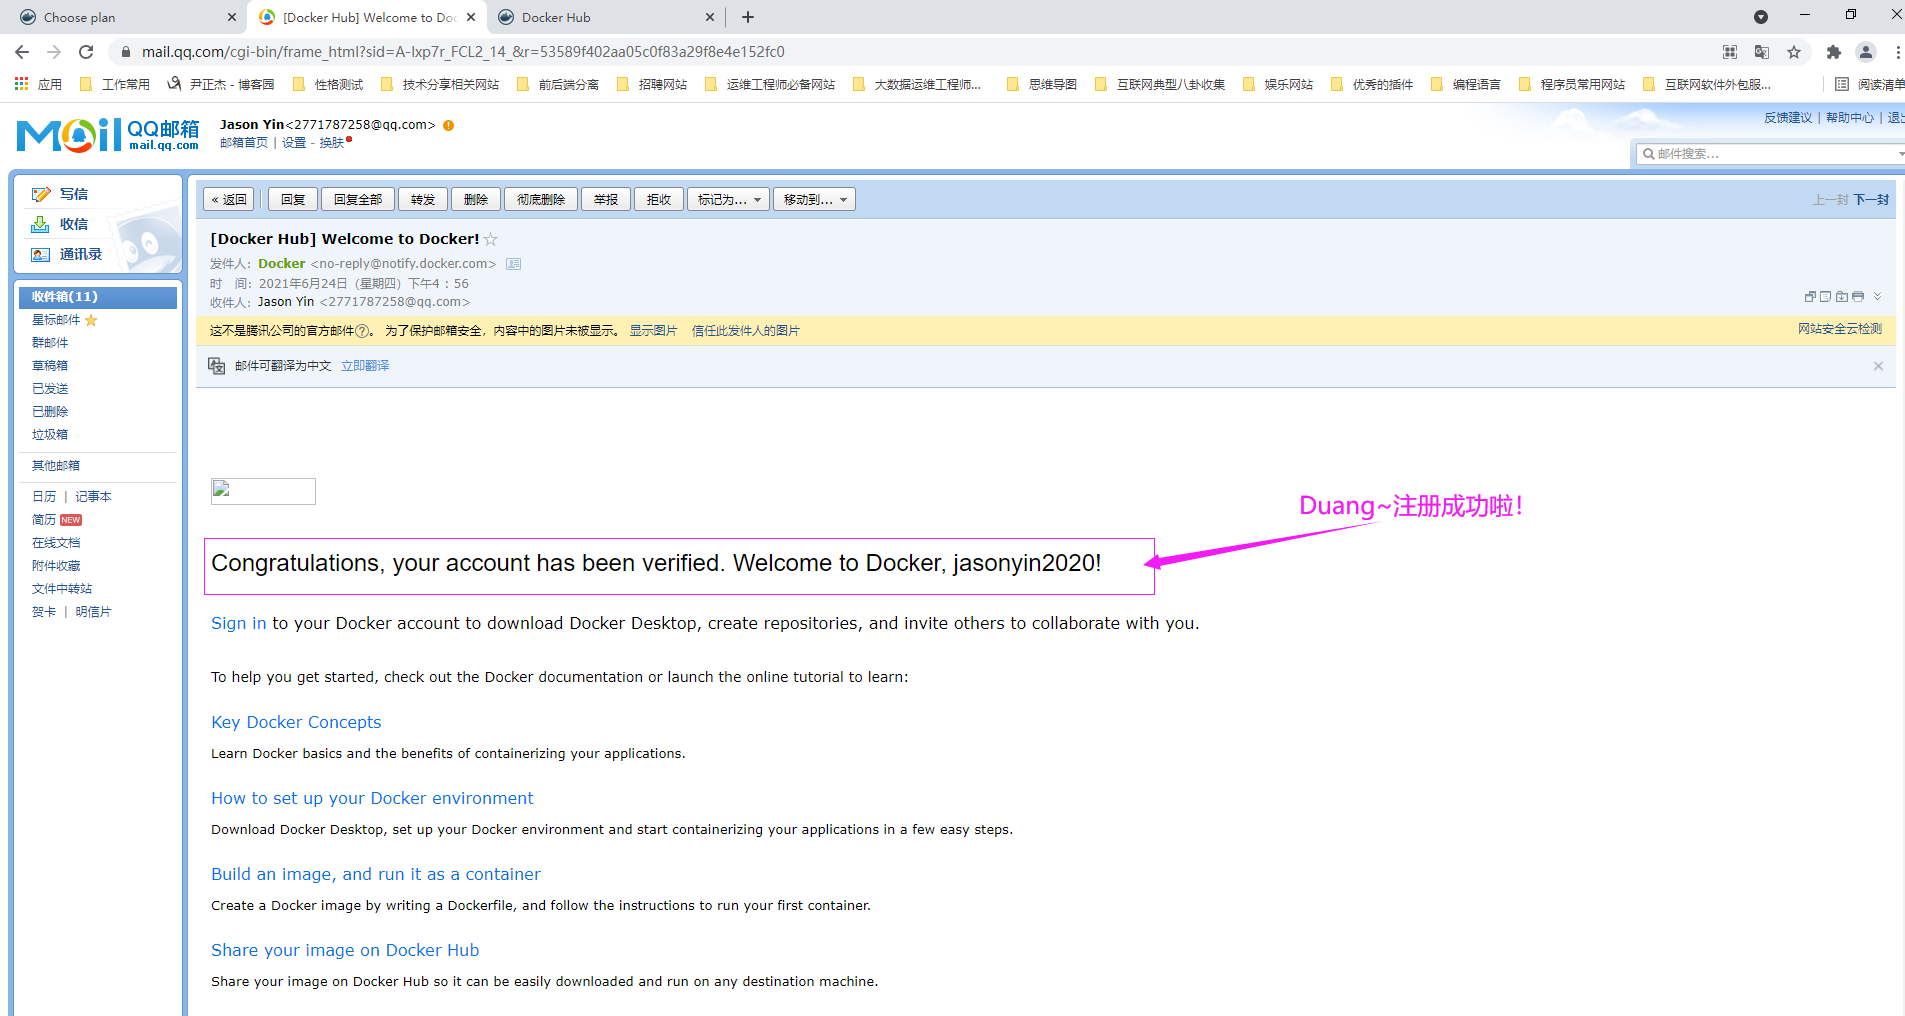Bookmark this page with star icon
1905x1016 pixels.
(x=1794, y=52)
